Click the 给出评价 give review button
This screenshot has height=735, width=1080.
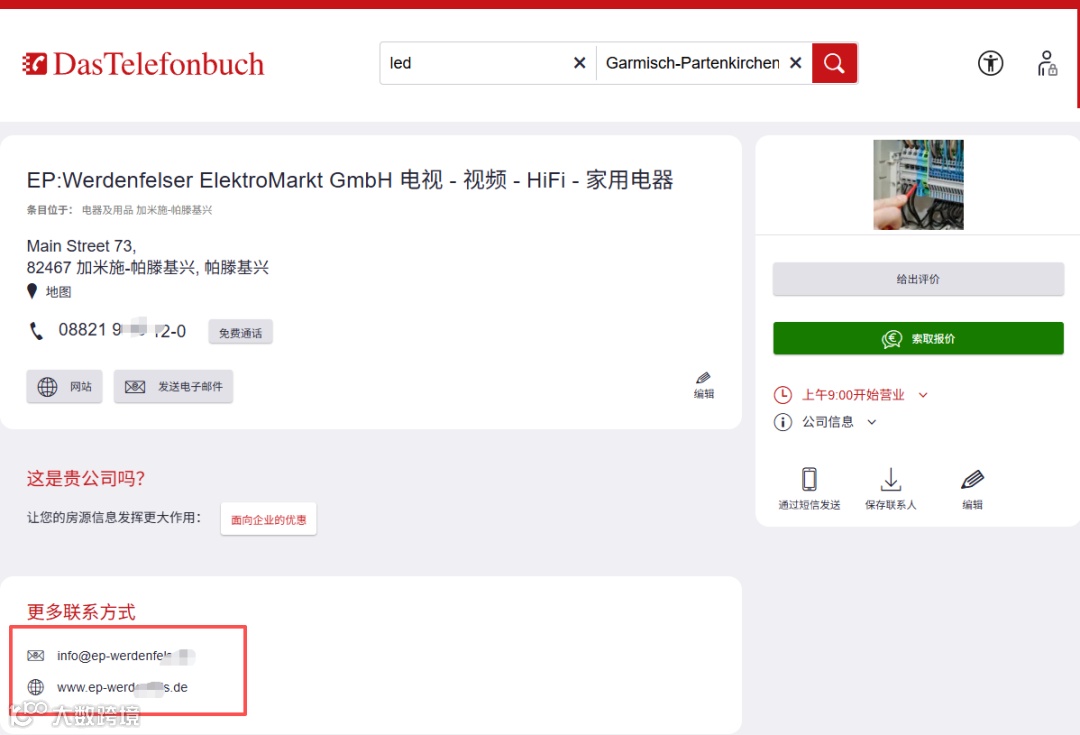tap(918, 279)
